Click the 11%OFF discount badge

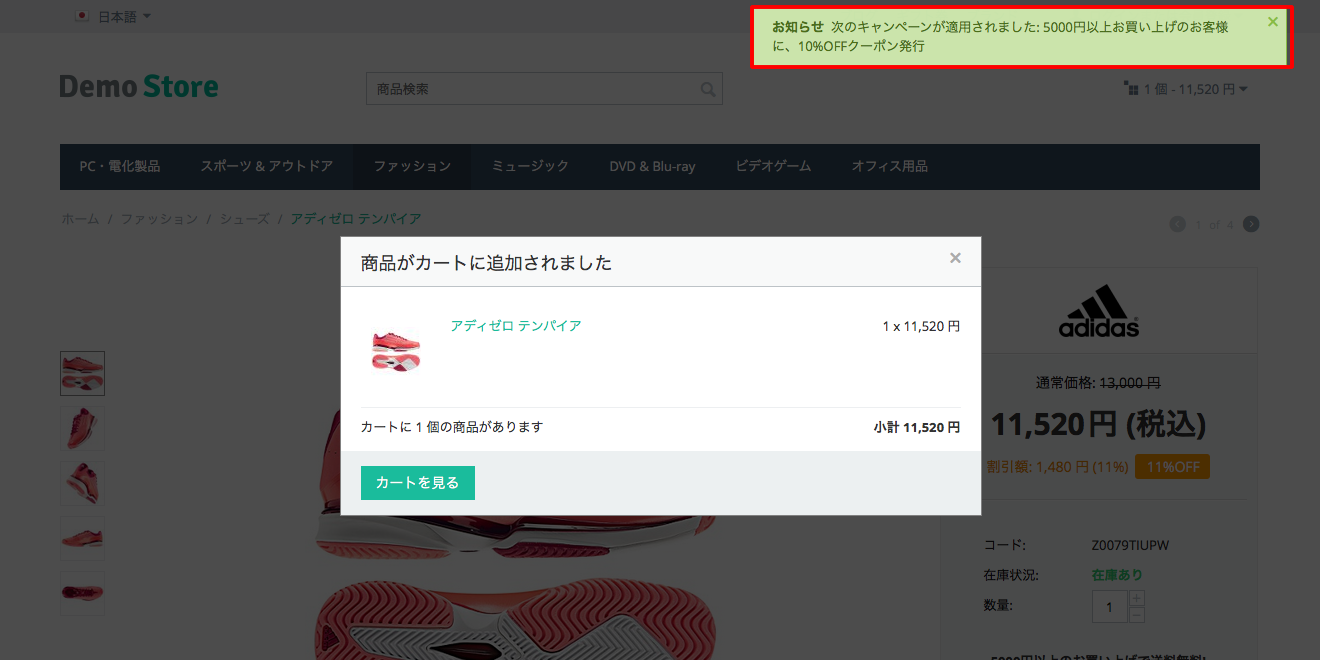click(x=1172, y=466)
